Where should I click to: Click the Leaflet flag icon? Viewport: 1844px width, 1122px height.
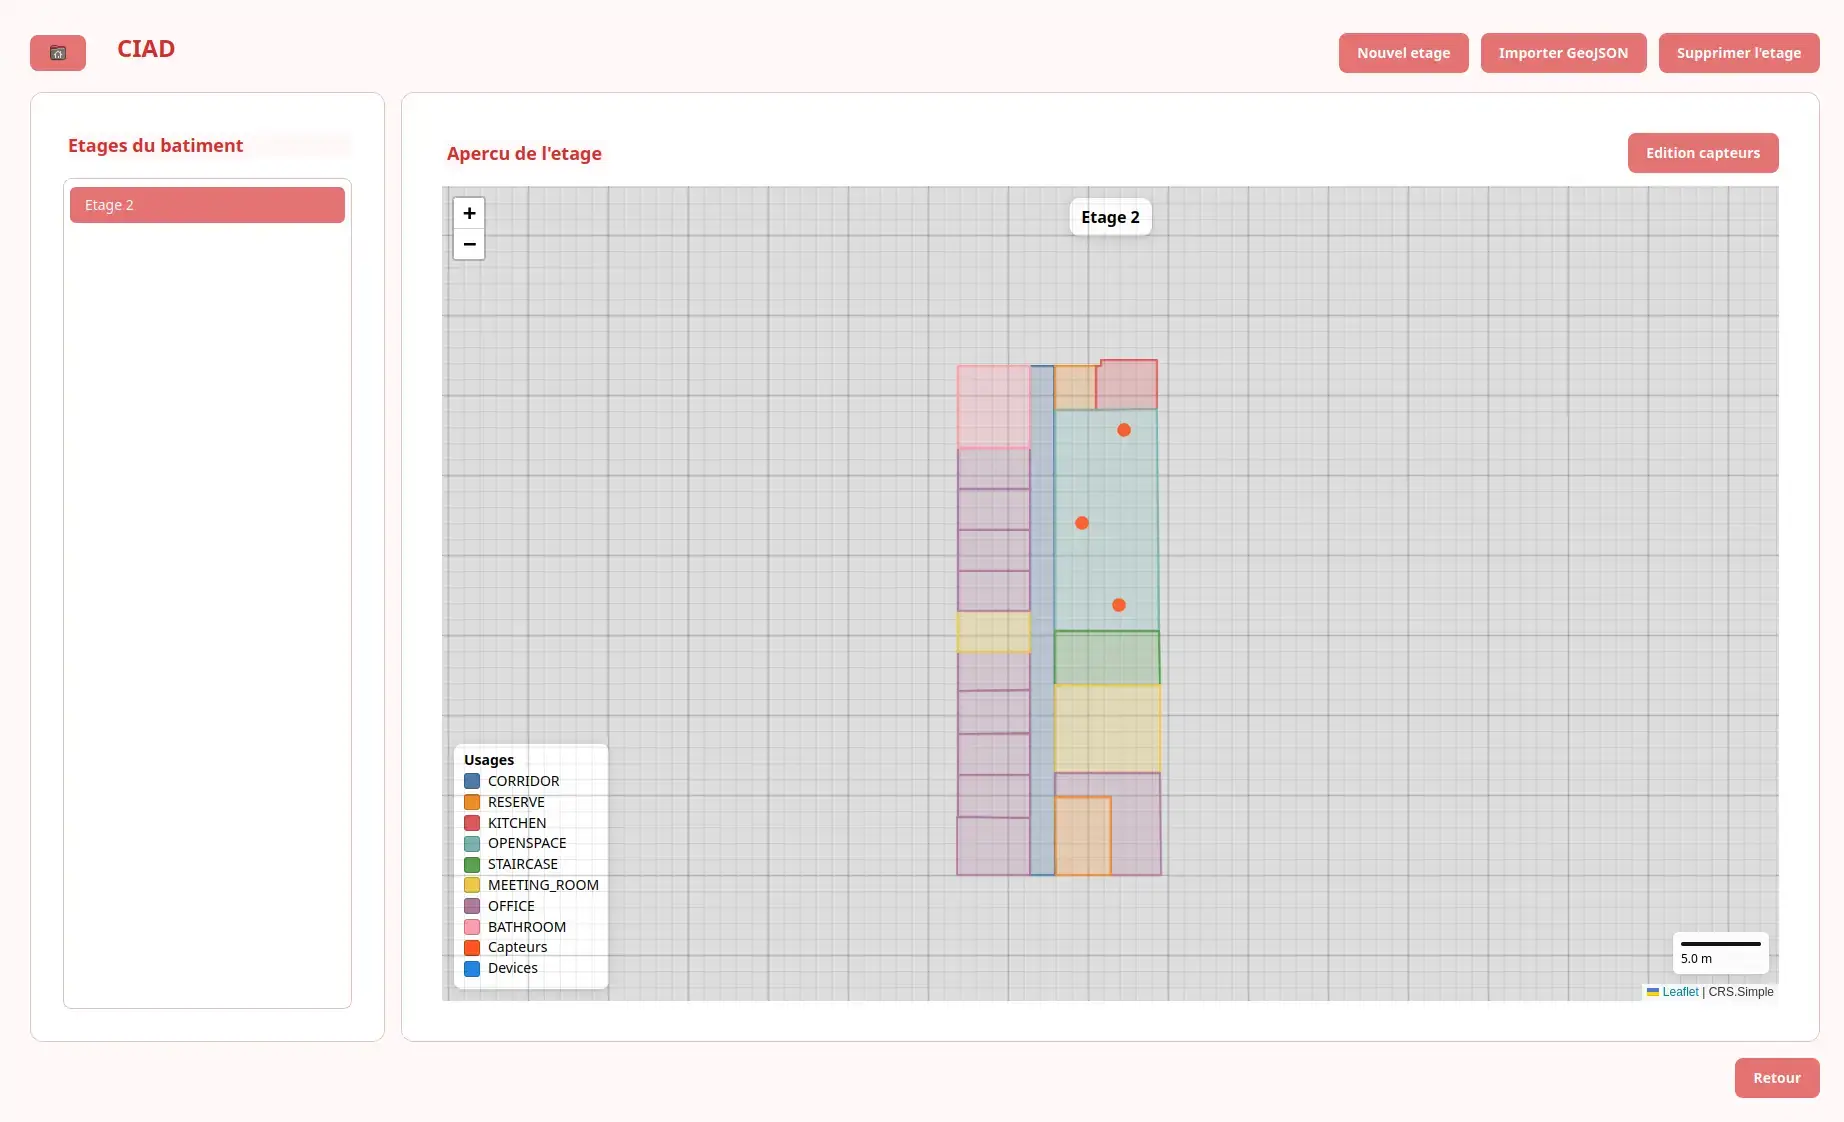pyautogui.click(x=1653, y=992)
